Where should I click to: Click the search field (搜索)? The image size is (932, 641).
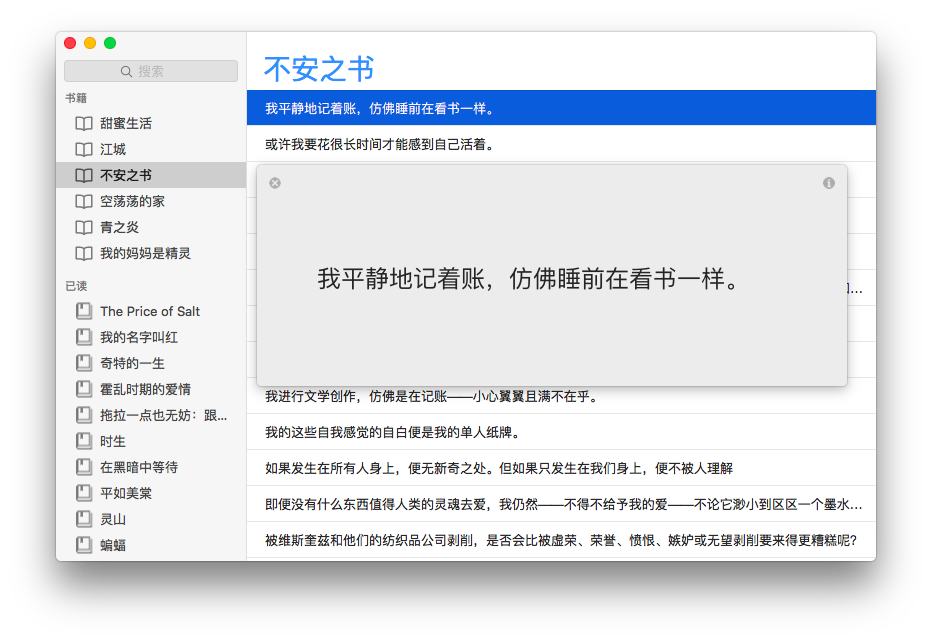pyautogui.click(x=151, y=71)
